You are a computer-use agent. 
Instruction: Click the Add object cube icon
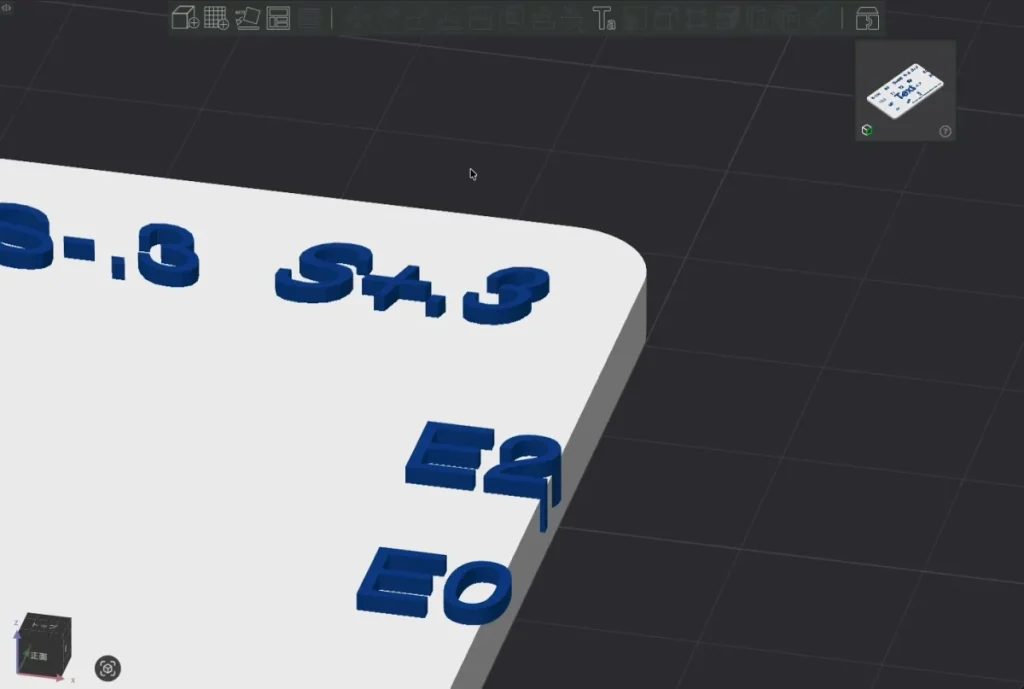(x=185, y=18)
